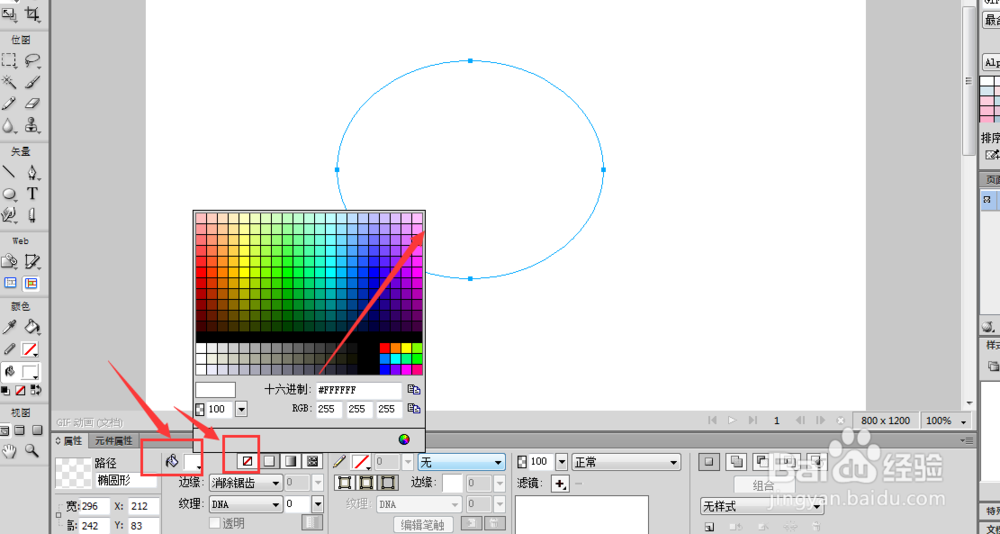The height and width of the screenshot is (534, 1000).
Task: Select the Paint Bucket tool
Action: pos(31,328)
